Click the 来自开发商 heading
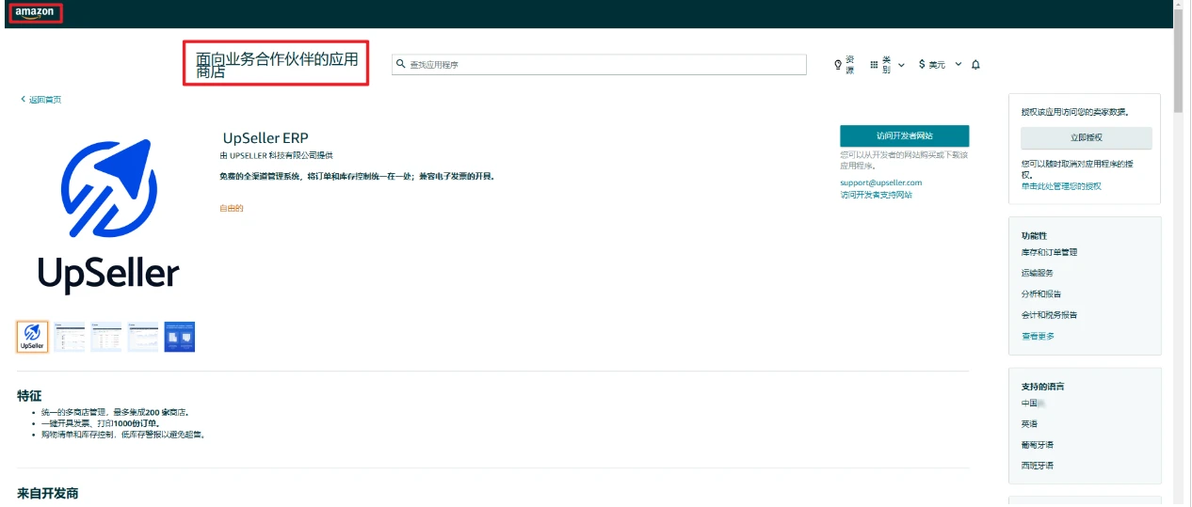 click(47, 493)
